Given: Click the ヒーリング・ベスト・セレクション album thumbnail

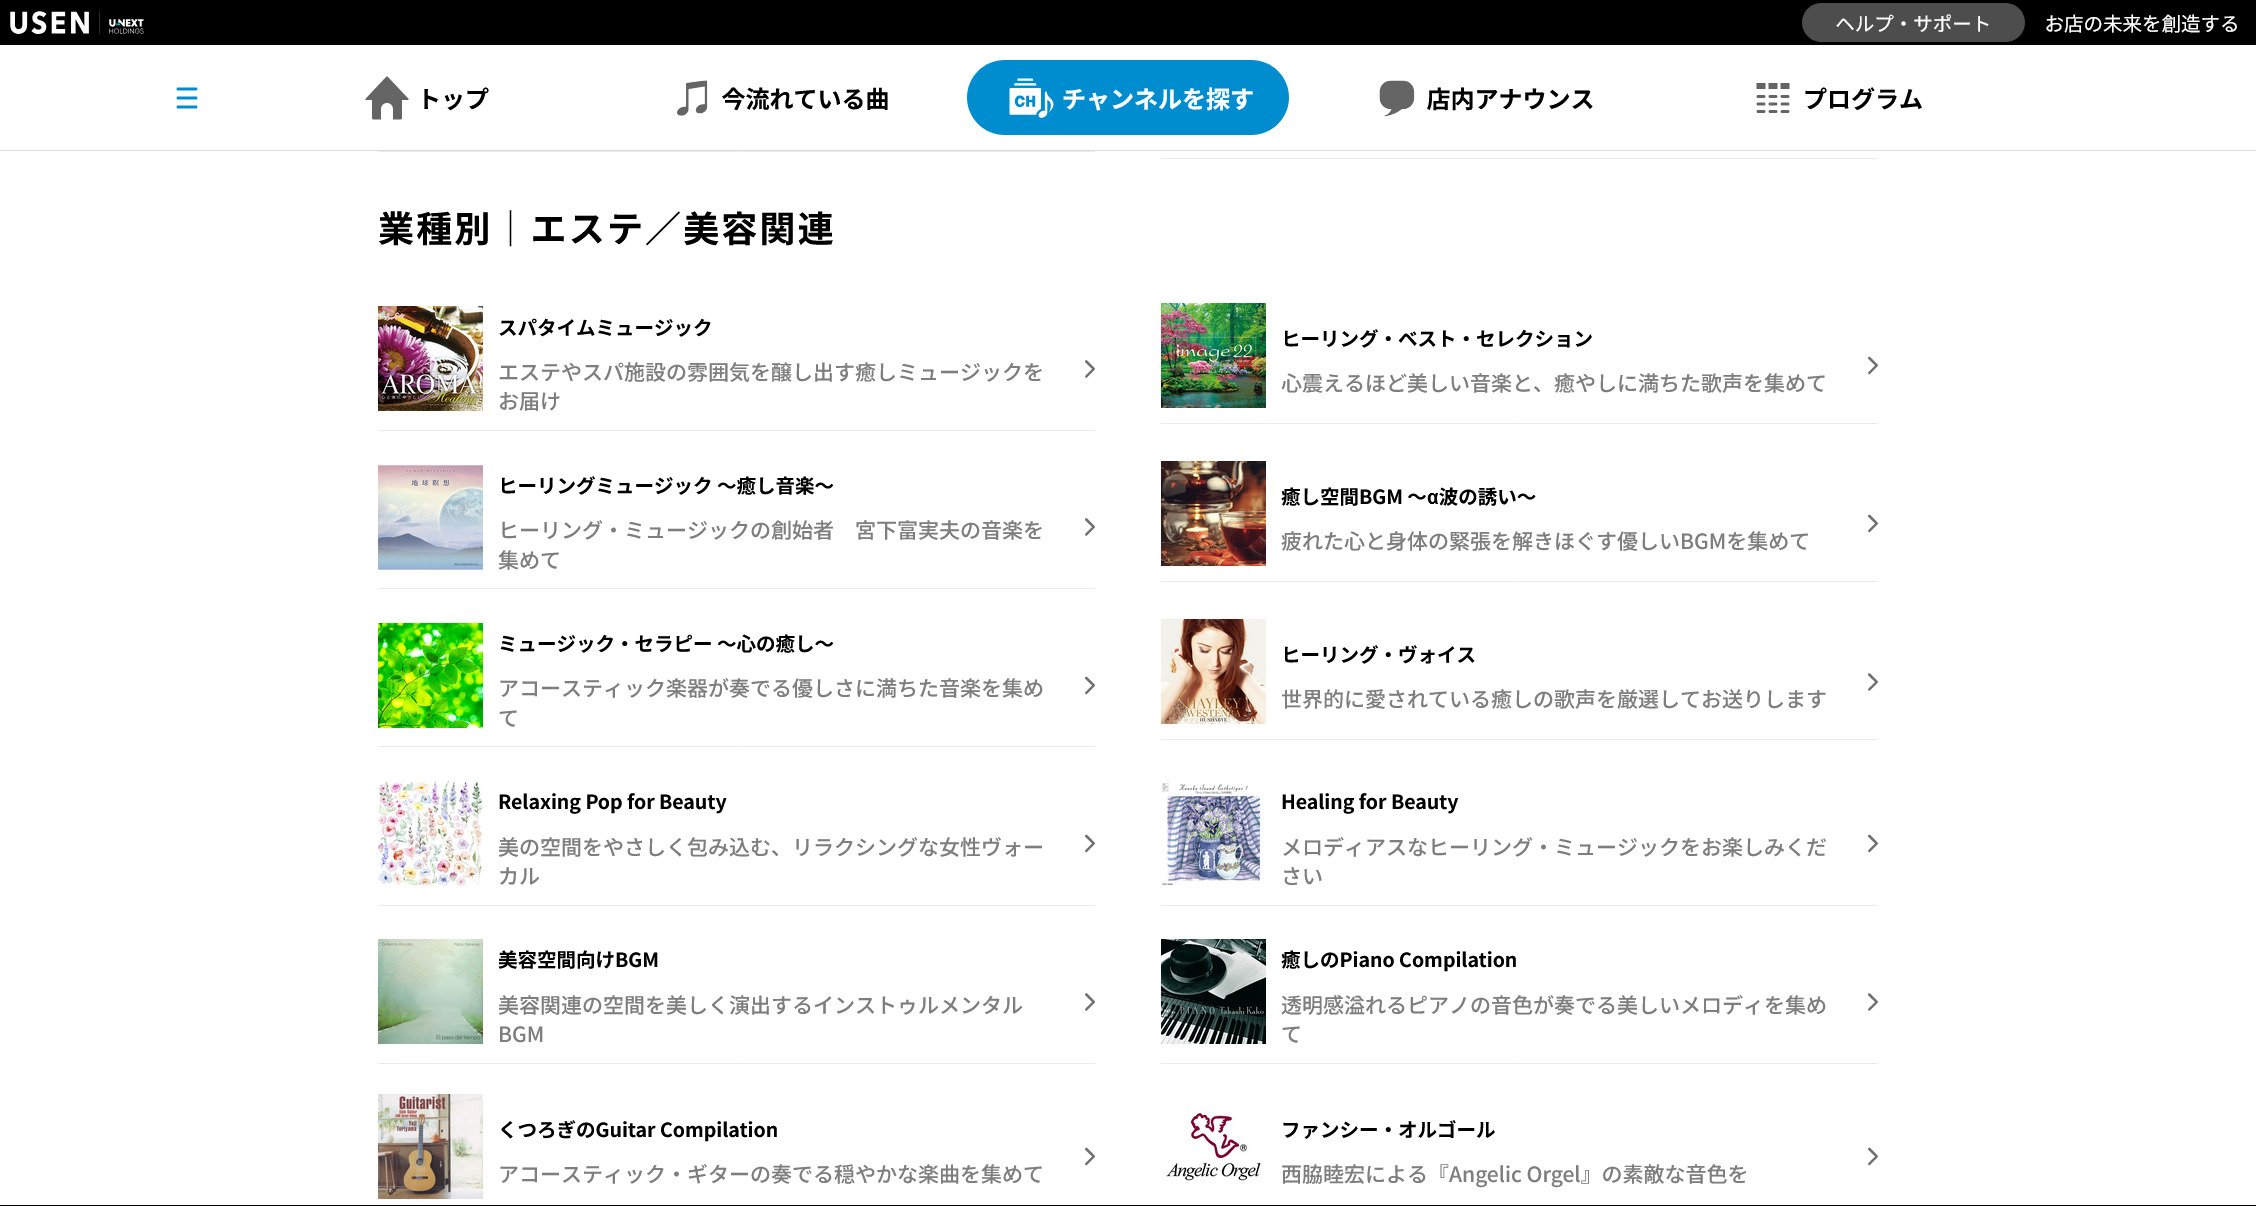Looking at the screenshot, I should (x=1213, y=355).
